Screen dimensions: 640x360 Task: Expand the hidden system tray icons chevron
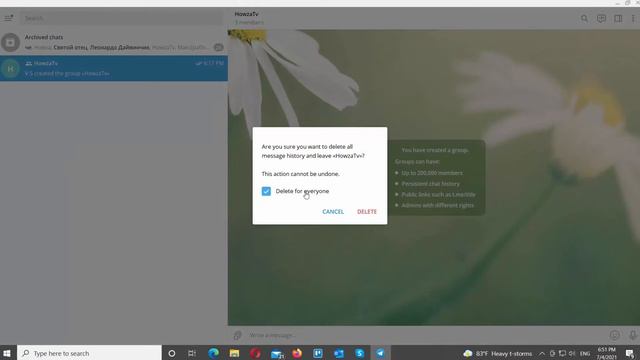(x=542, y=353)
